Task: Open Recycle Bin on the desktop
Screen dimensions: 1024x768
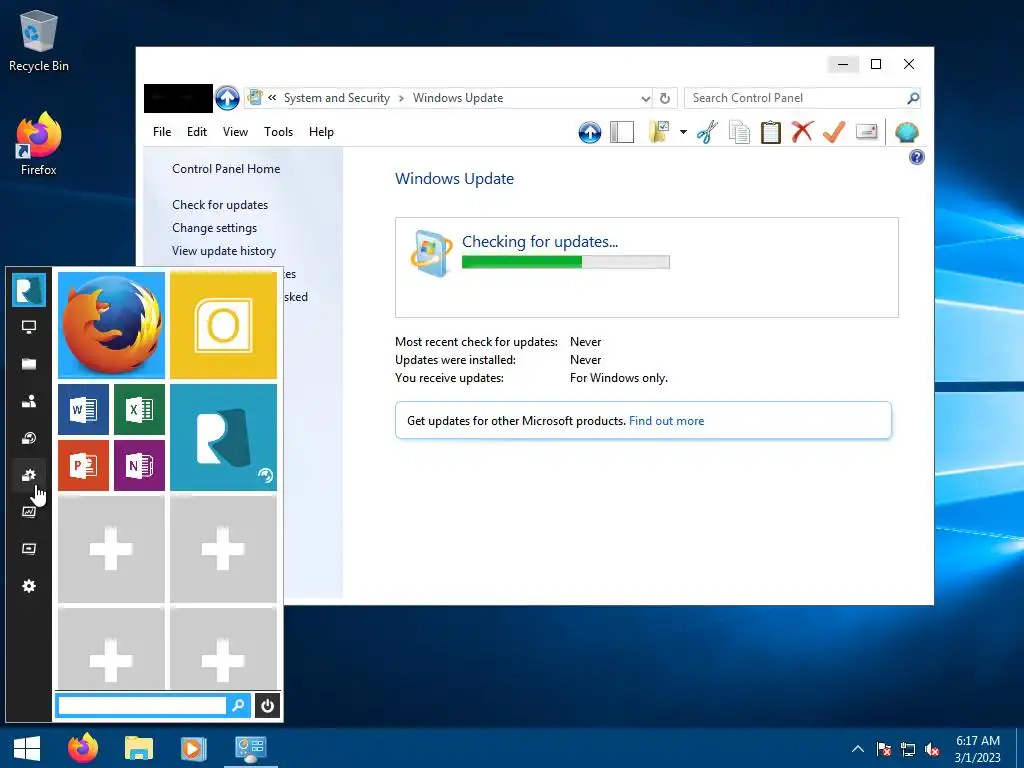Action: click(39, 40)
